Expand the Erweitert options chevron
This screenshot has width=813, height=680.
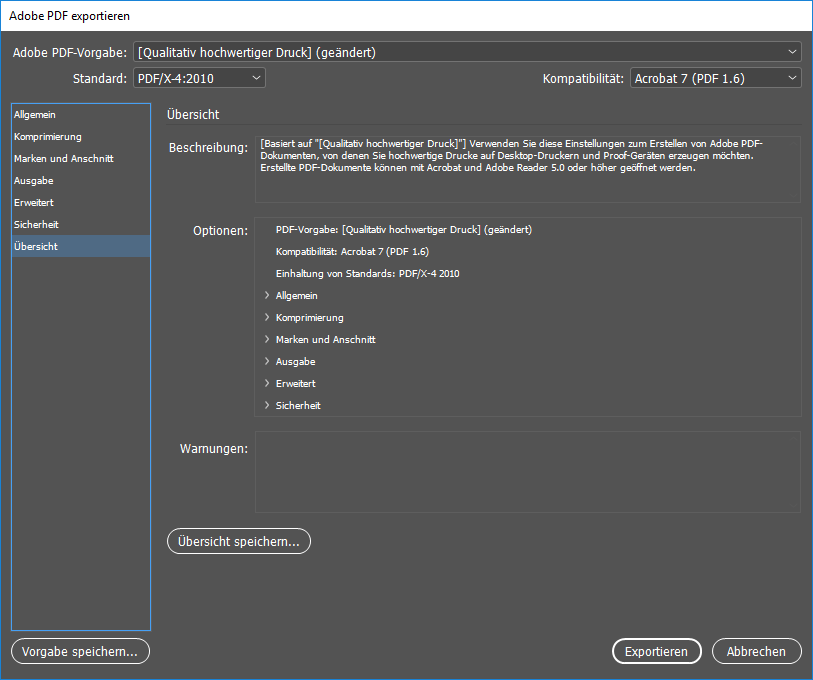pyautogui.click(x=267, y=383)
